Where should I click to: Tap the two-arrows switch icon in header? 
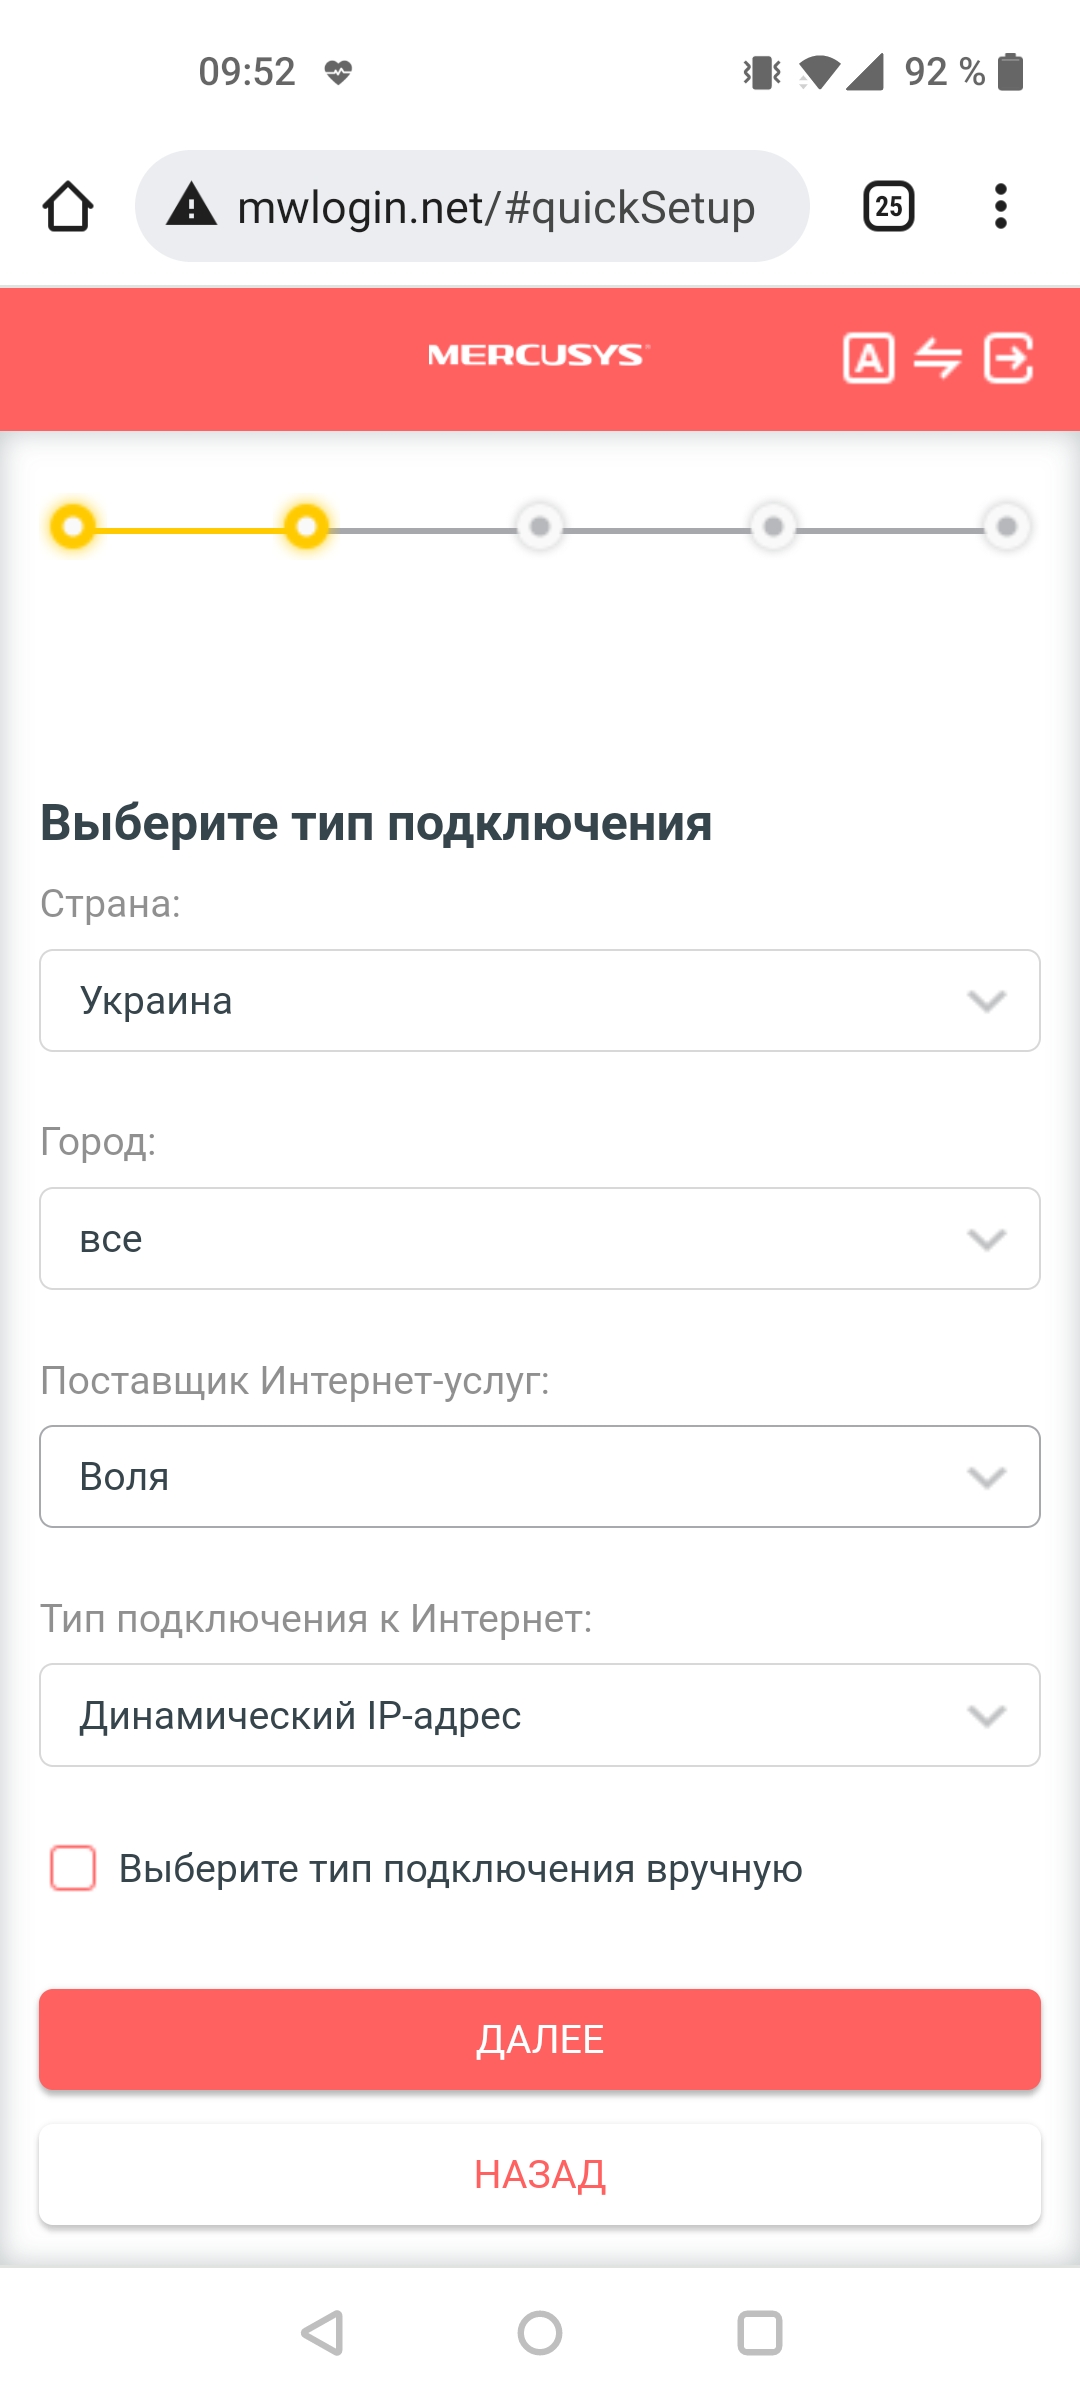pyautogui.click(x=938, y=358)
